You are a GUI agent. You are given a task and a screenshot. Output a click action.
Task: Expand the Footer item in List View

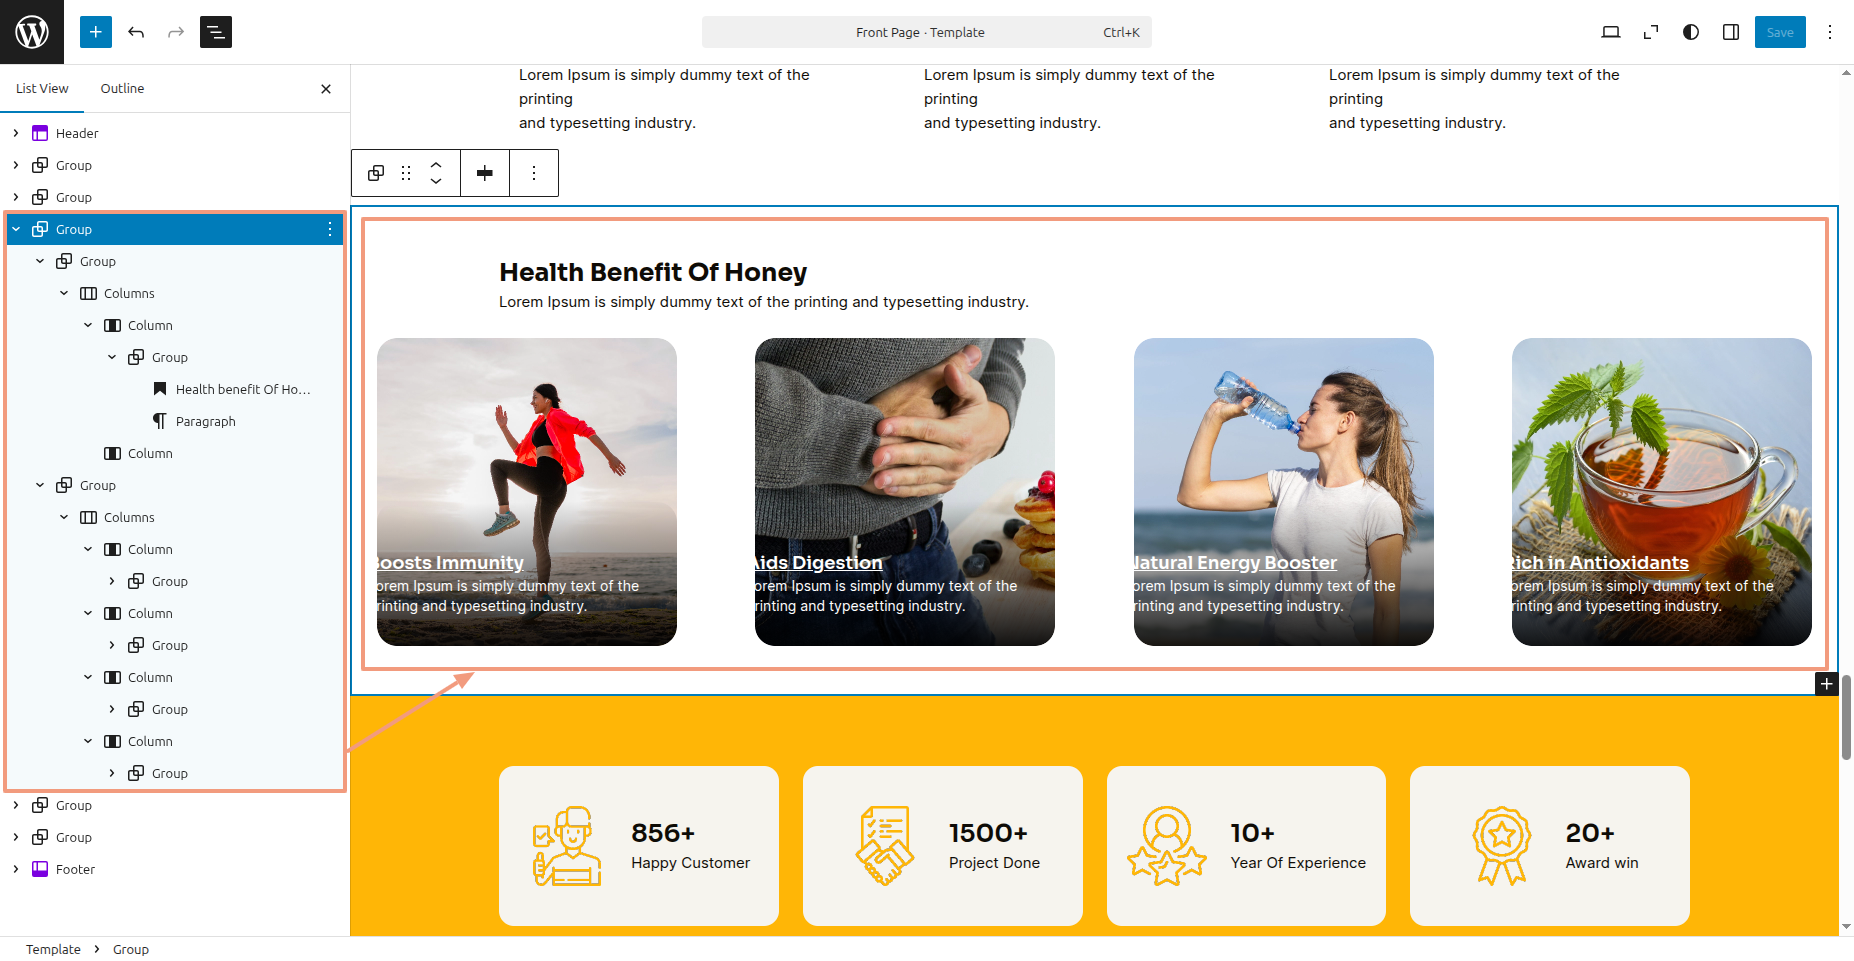tap(16, 869)
